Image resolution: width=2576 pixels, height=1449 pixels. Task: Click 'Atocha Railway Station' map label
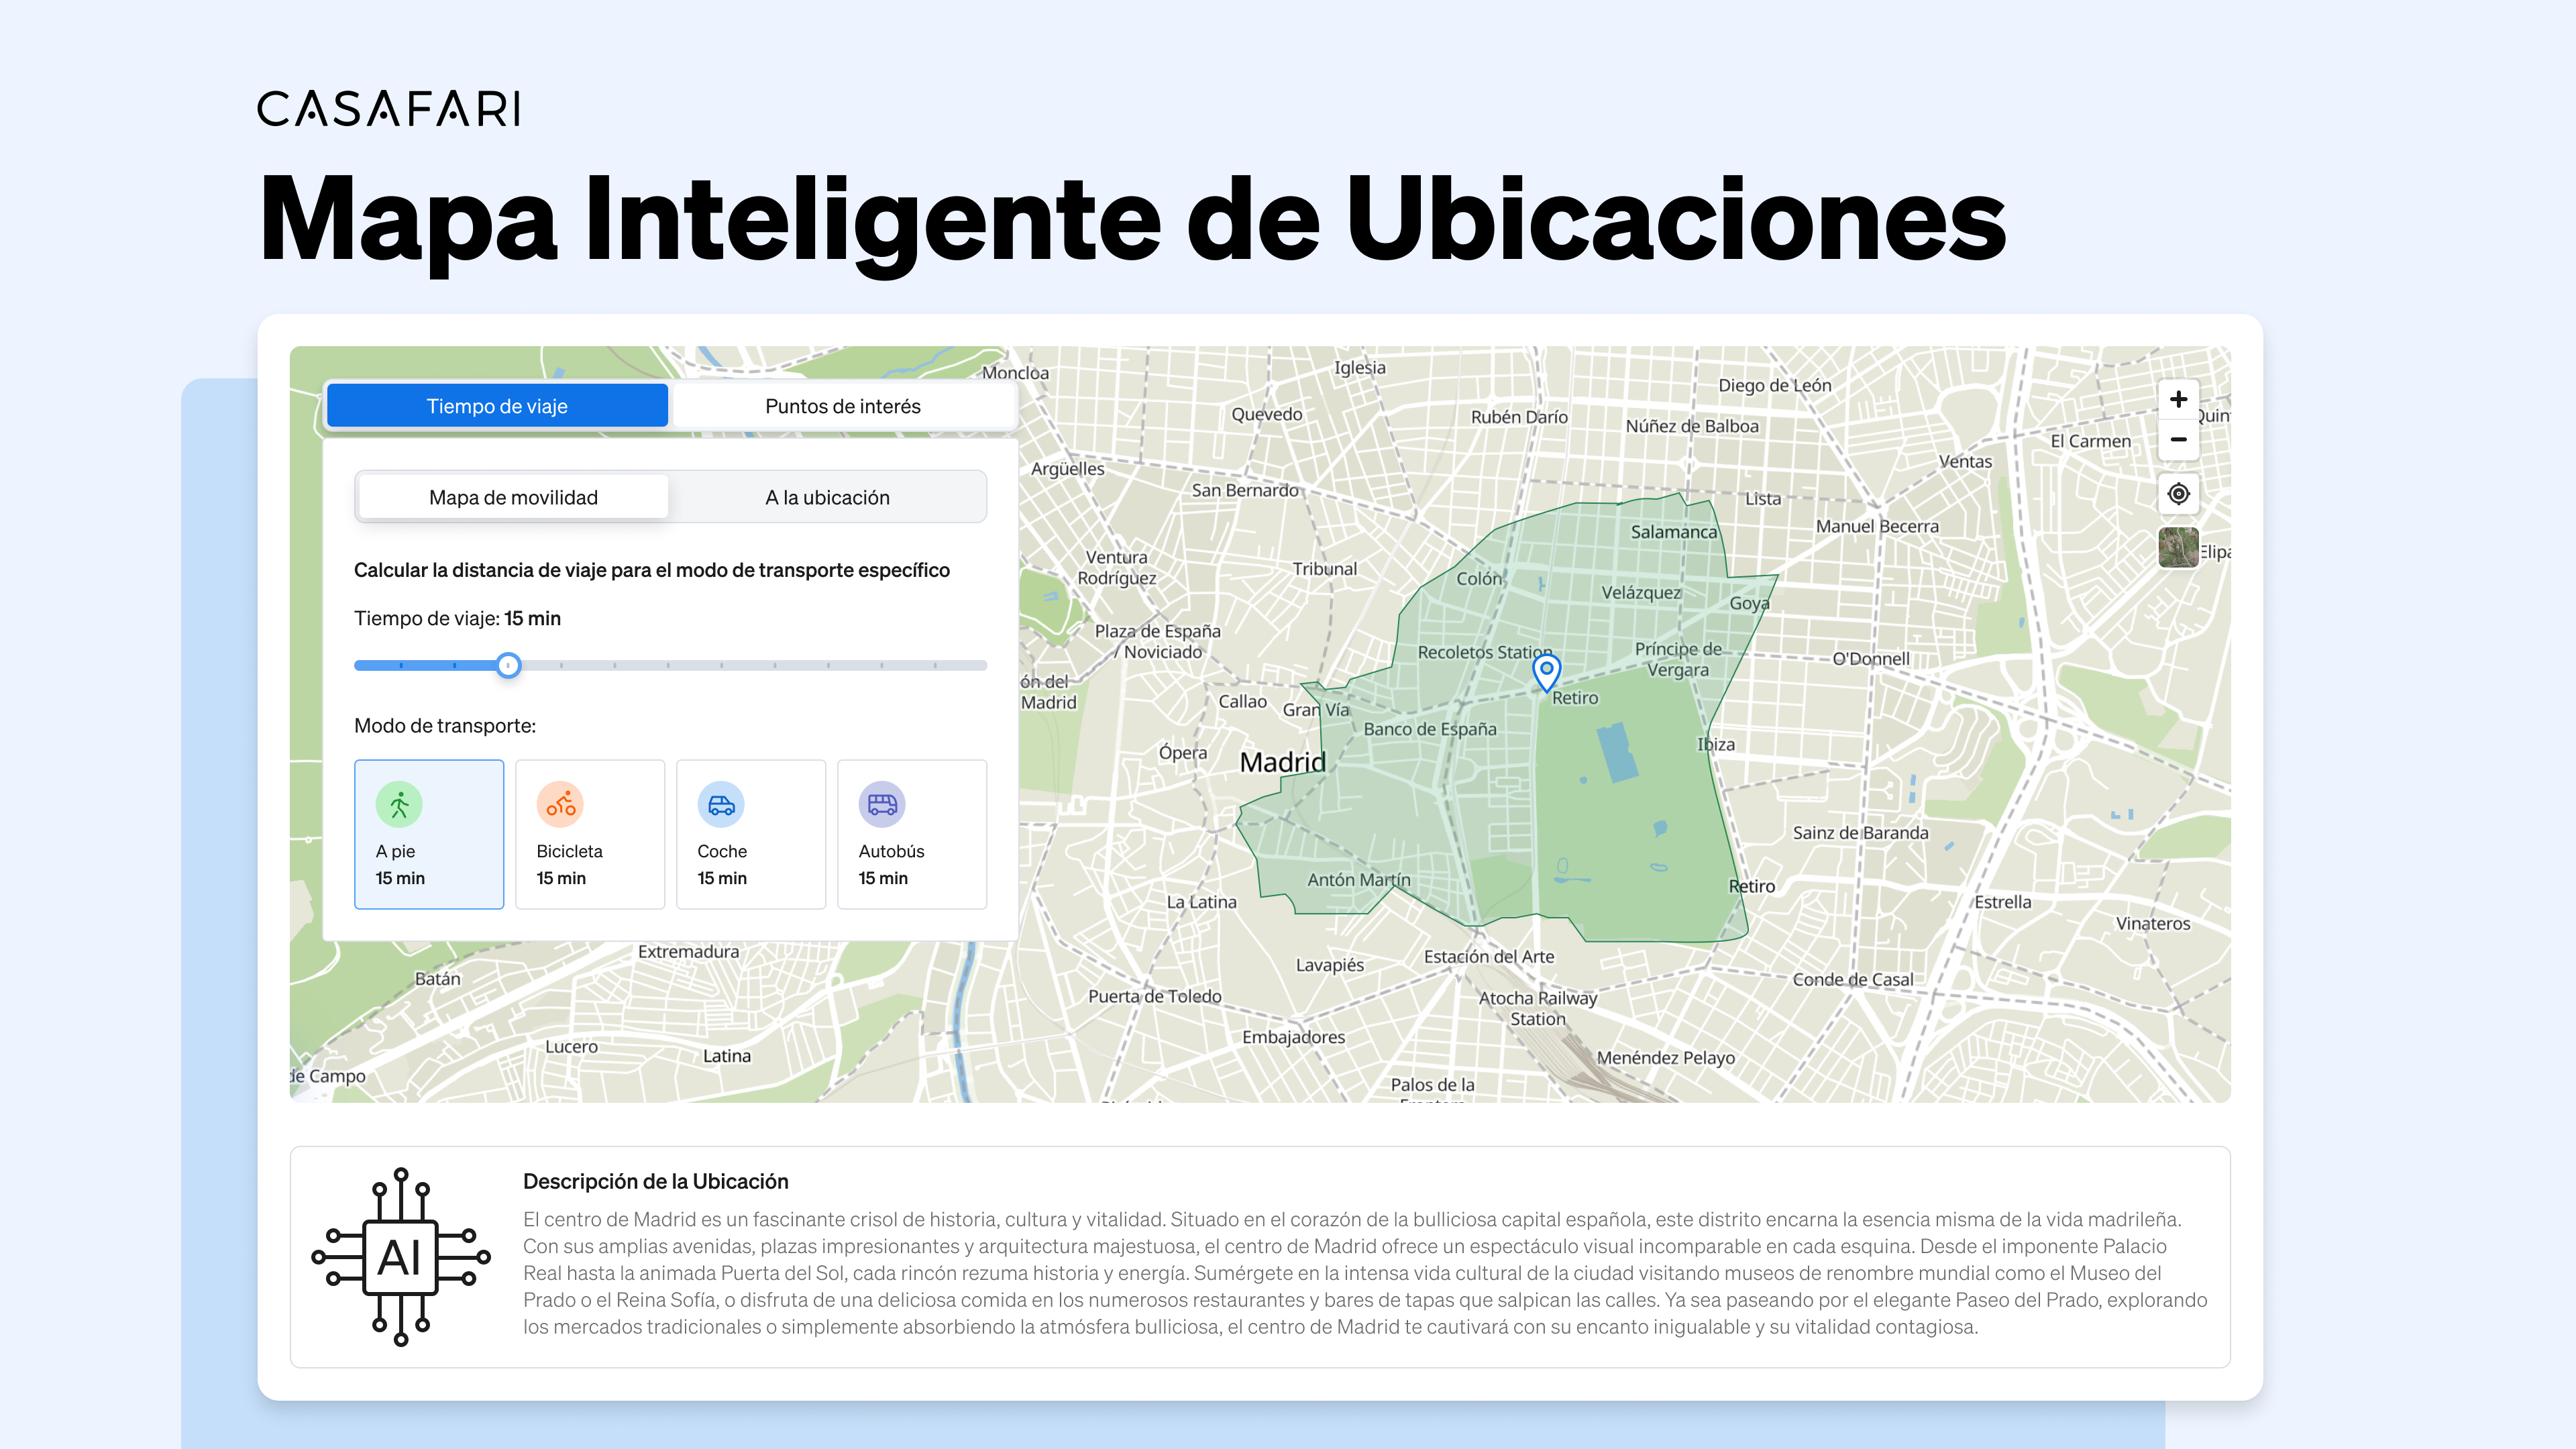tap(1538, 1008)
